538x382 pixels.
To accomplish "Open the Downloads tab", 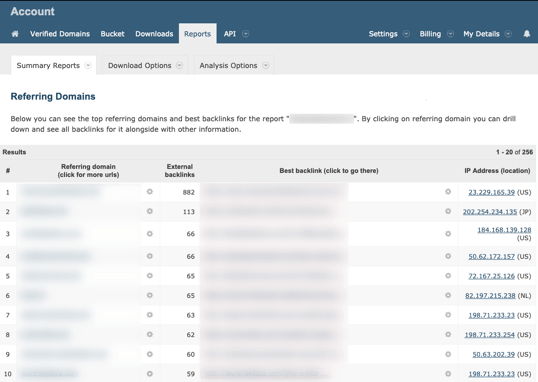I will (154, 34).
